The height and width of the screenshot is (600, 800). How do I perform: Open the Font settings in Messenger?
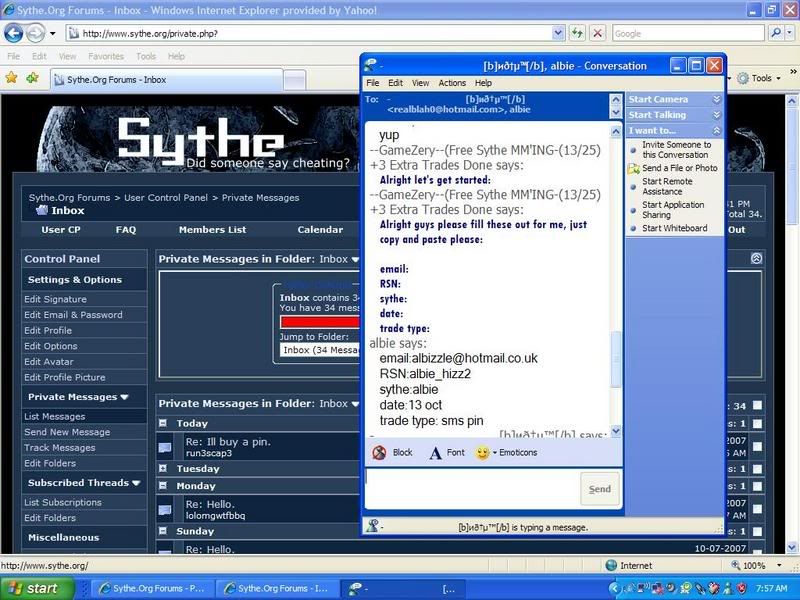click(x=447, y=453)
